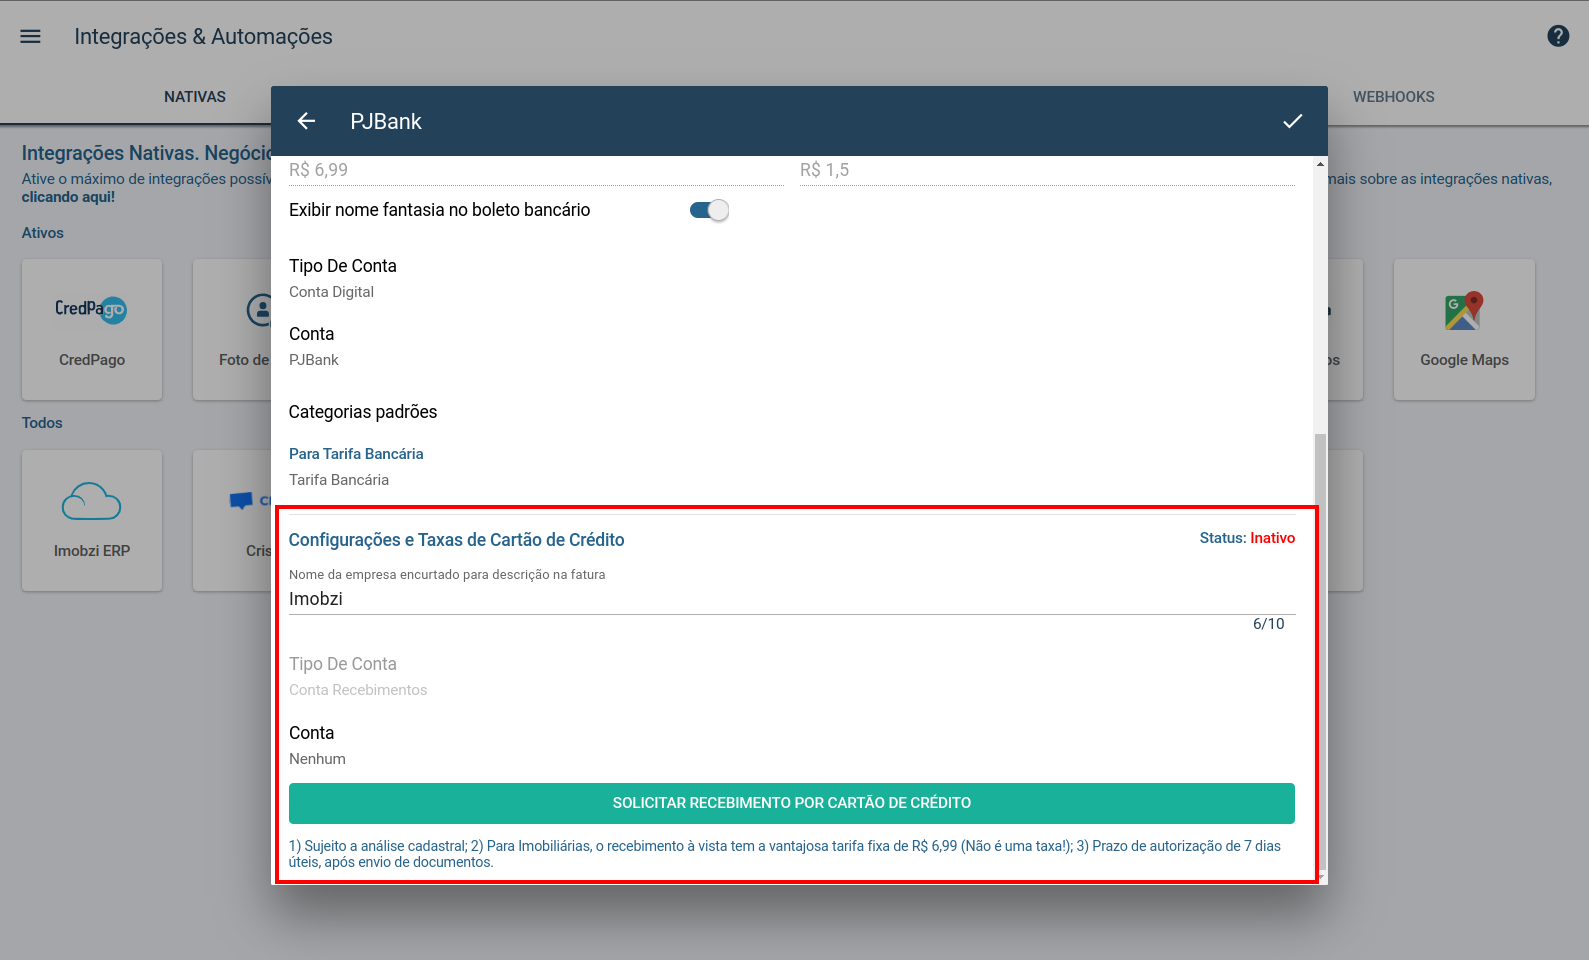
Task: Click the R$ 1,5 fee field
Action: pos(1047,171)
